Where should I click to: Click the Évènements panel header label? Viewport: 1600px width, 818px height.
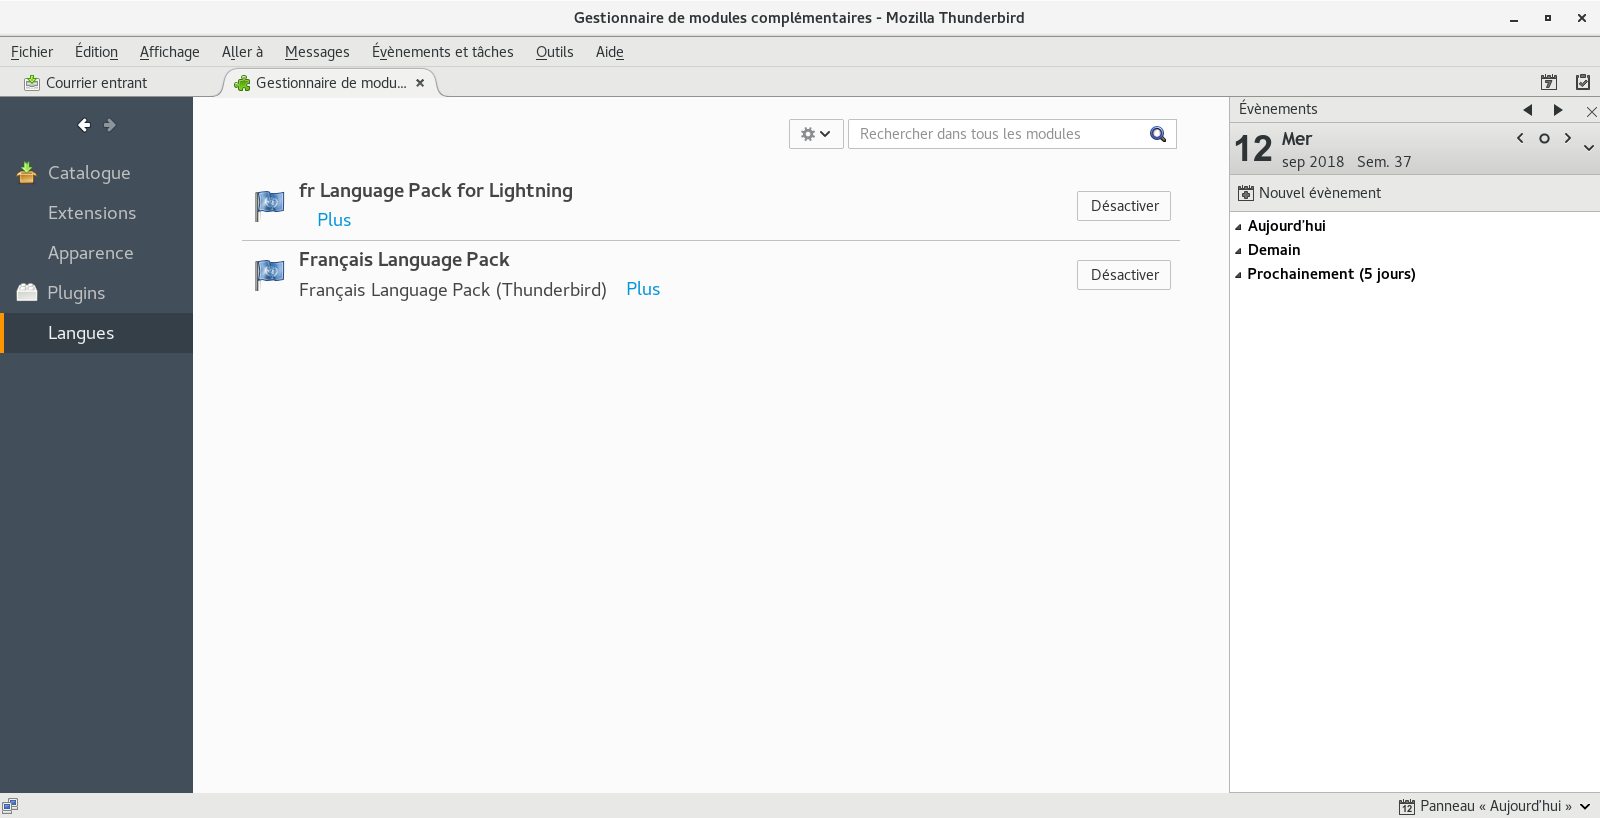pos(1278,109)
